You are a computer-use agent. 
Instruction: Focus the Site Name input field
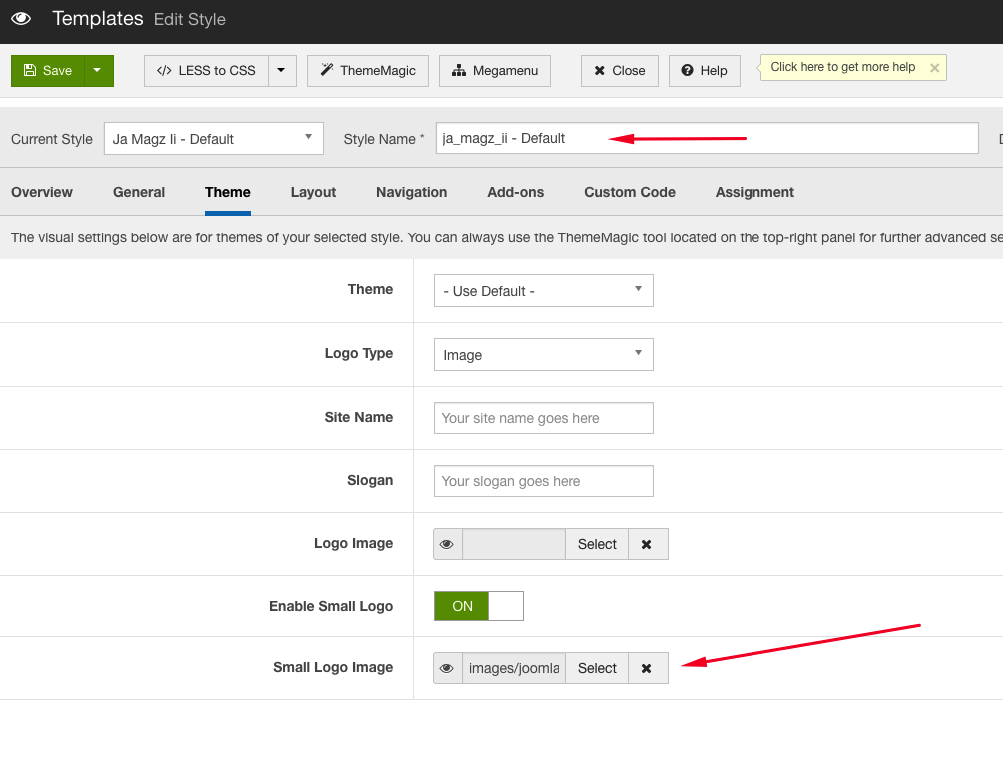click(x=544, y=418)
